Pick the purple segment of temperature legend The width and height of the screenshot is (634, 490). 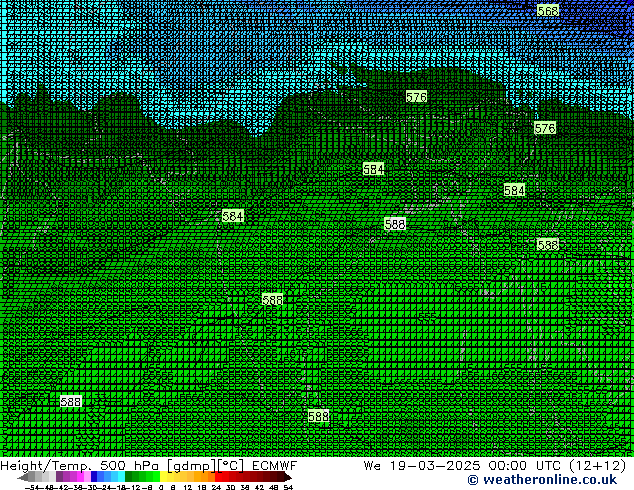(x=66, y=477)
